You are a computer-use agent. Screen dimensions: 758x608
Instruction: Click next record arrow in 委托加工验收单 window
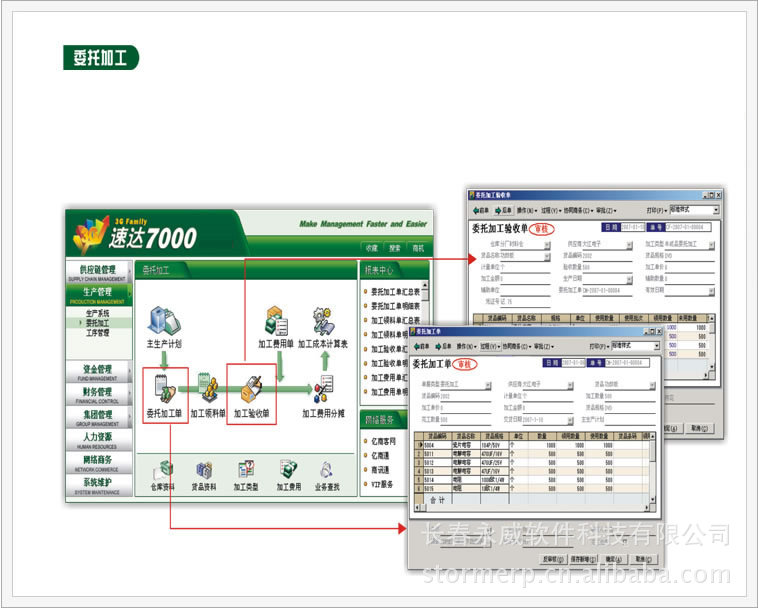[503, 211]
